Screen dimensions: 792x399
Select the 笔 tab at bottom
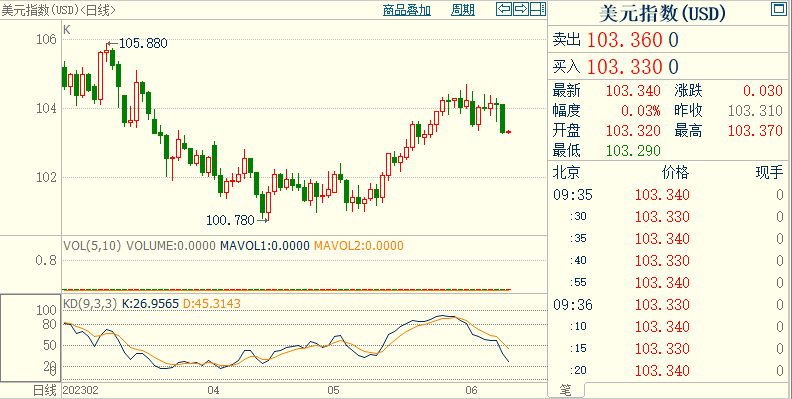(x=565, y=390)
